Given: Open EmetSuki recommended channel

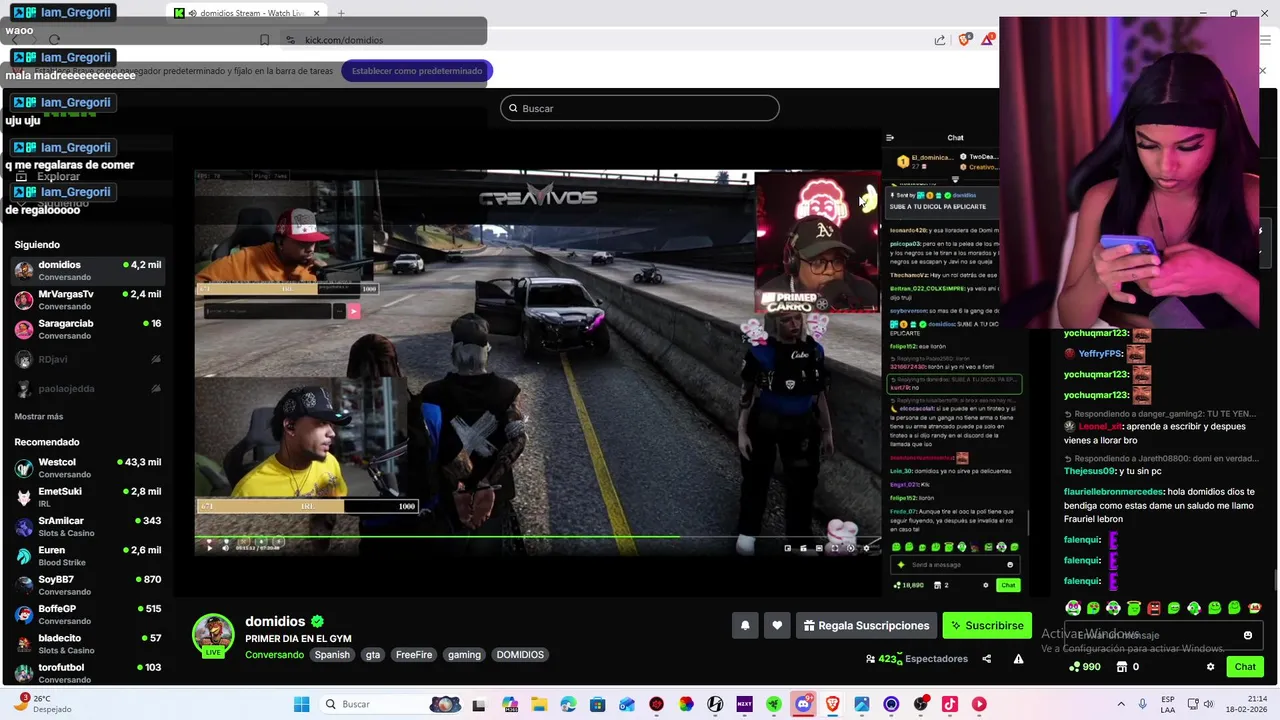Looking at the screenshot, I should (87, 497).
